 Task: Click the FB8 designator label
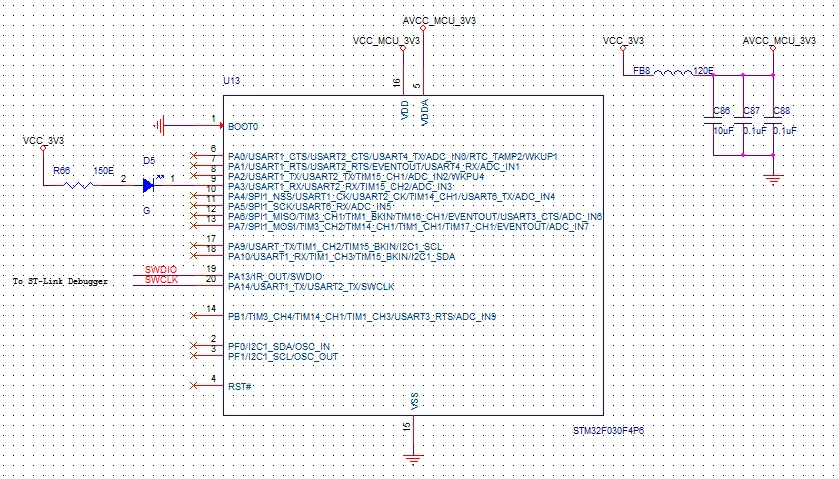(642, 70)
